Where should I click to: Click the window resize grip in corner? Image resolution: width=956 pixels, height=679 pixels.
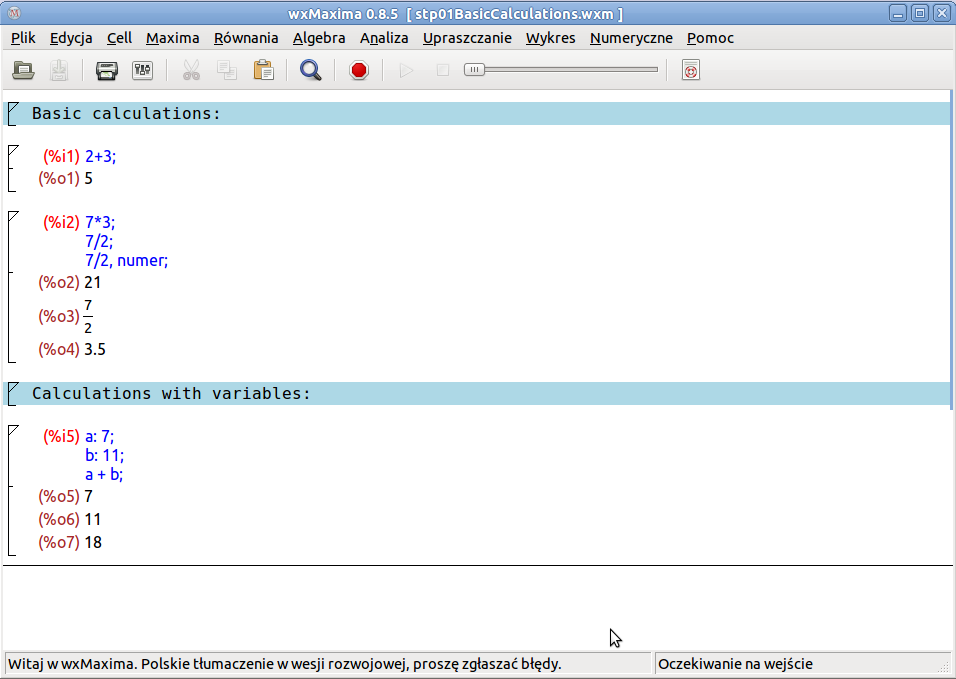pyautogui.click(x=944, y=667)
